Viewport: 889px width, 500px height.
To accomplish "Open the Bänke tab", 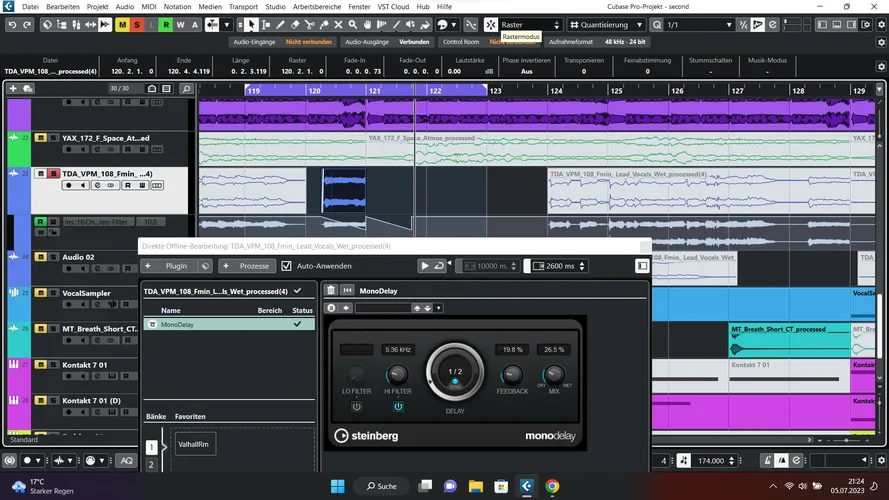I will click(156, 416).
